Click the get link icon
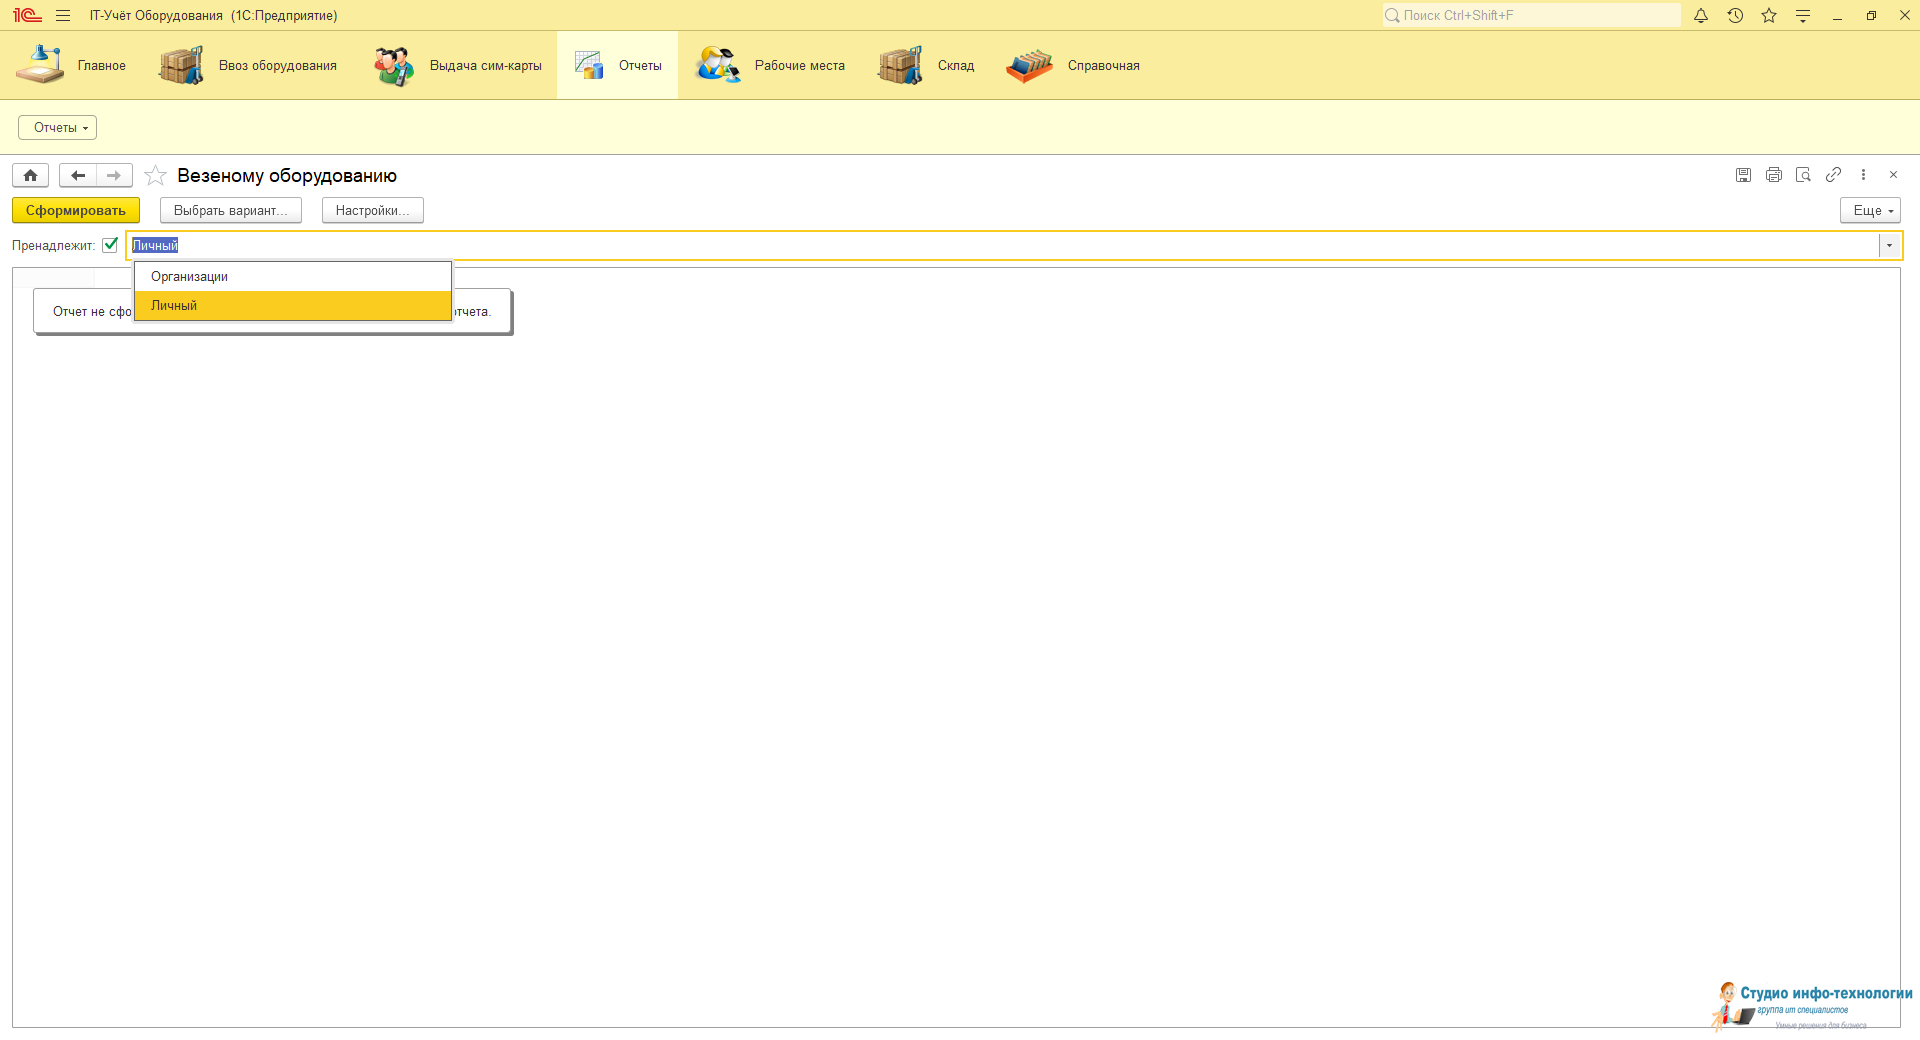This screenshot has height=1040, width=1920. pyautogui.click(x=1833, y=175)
